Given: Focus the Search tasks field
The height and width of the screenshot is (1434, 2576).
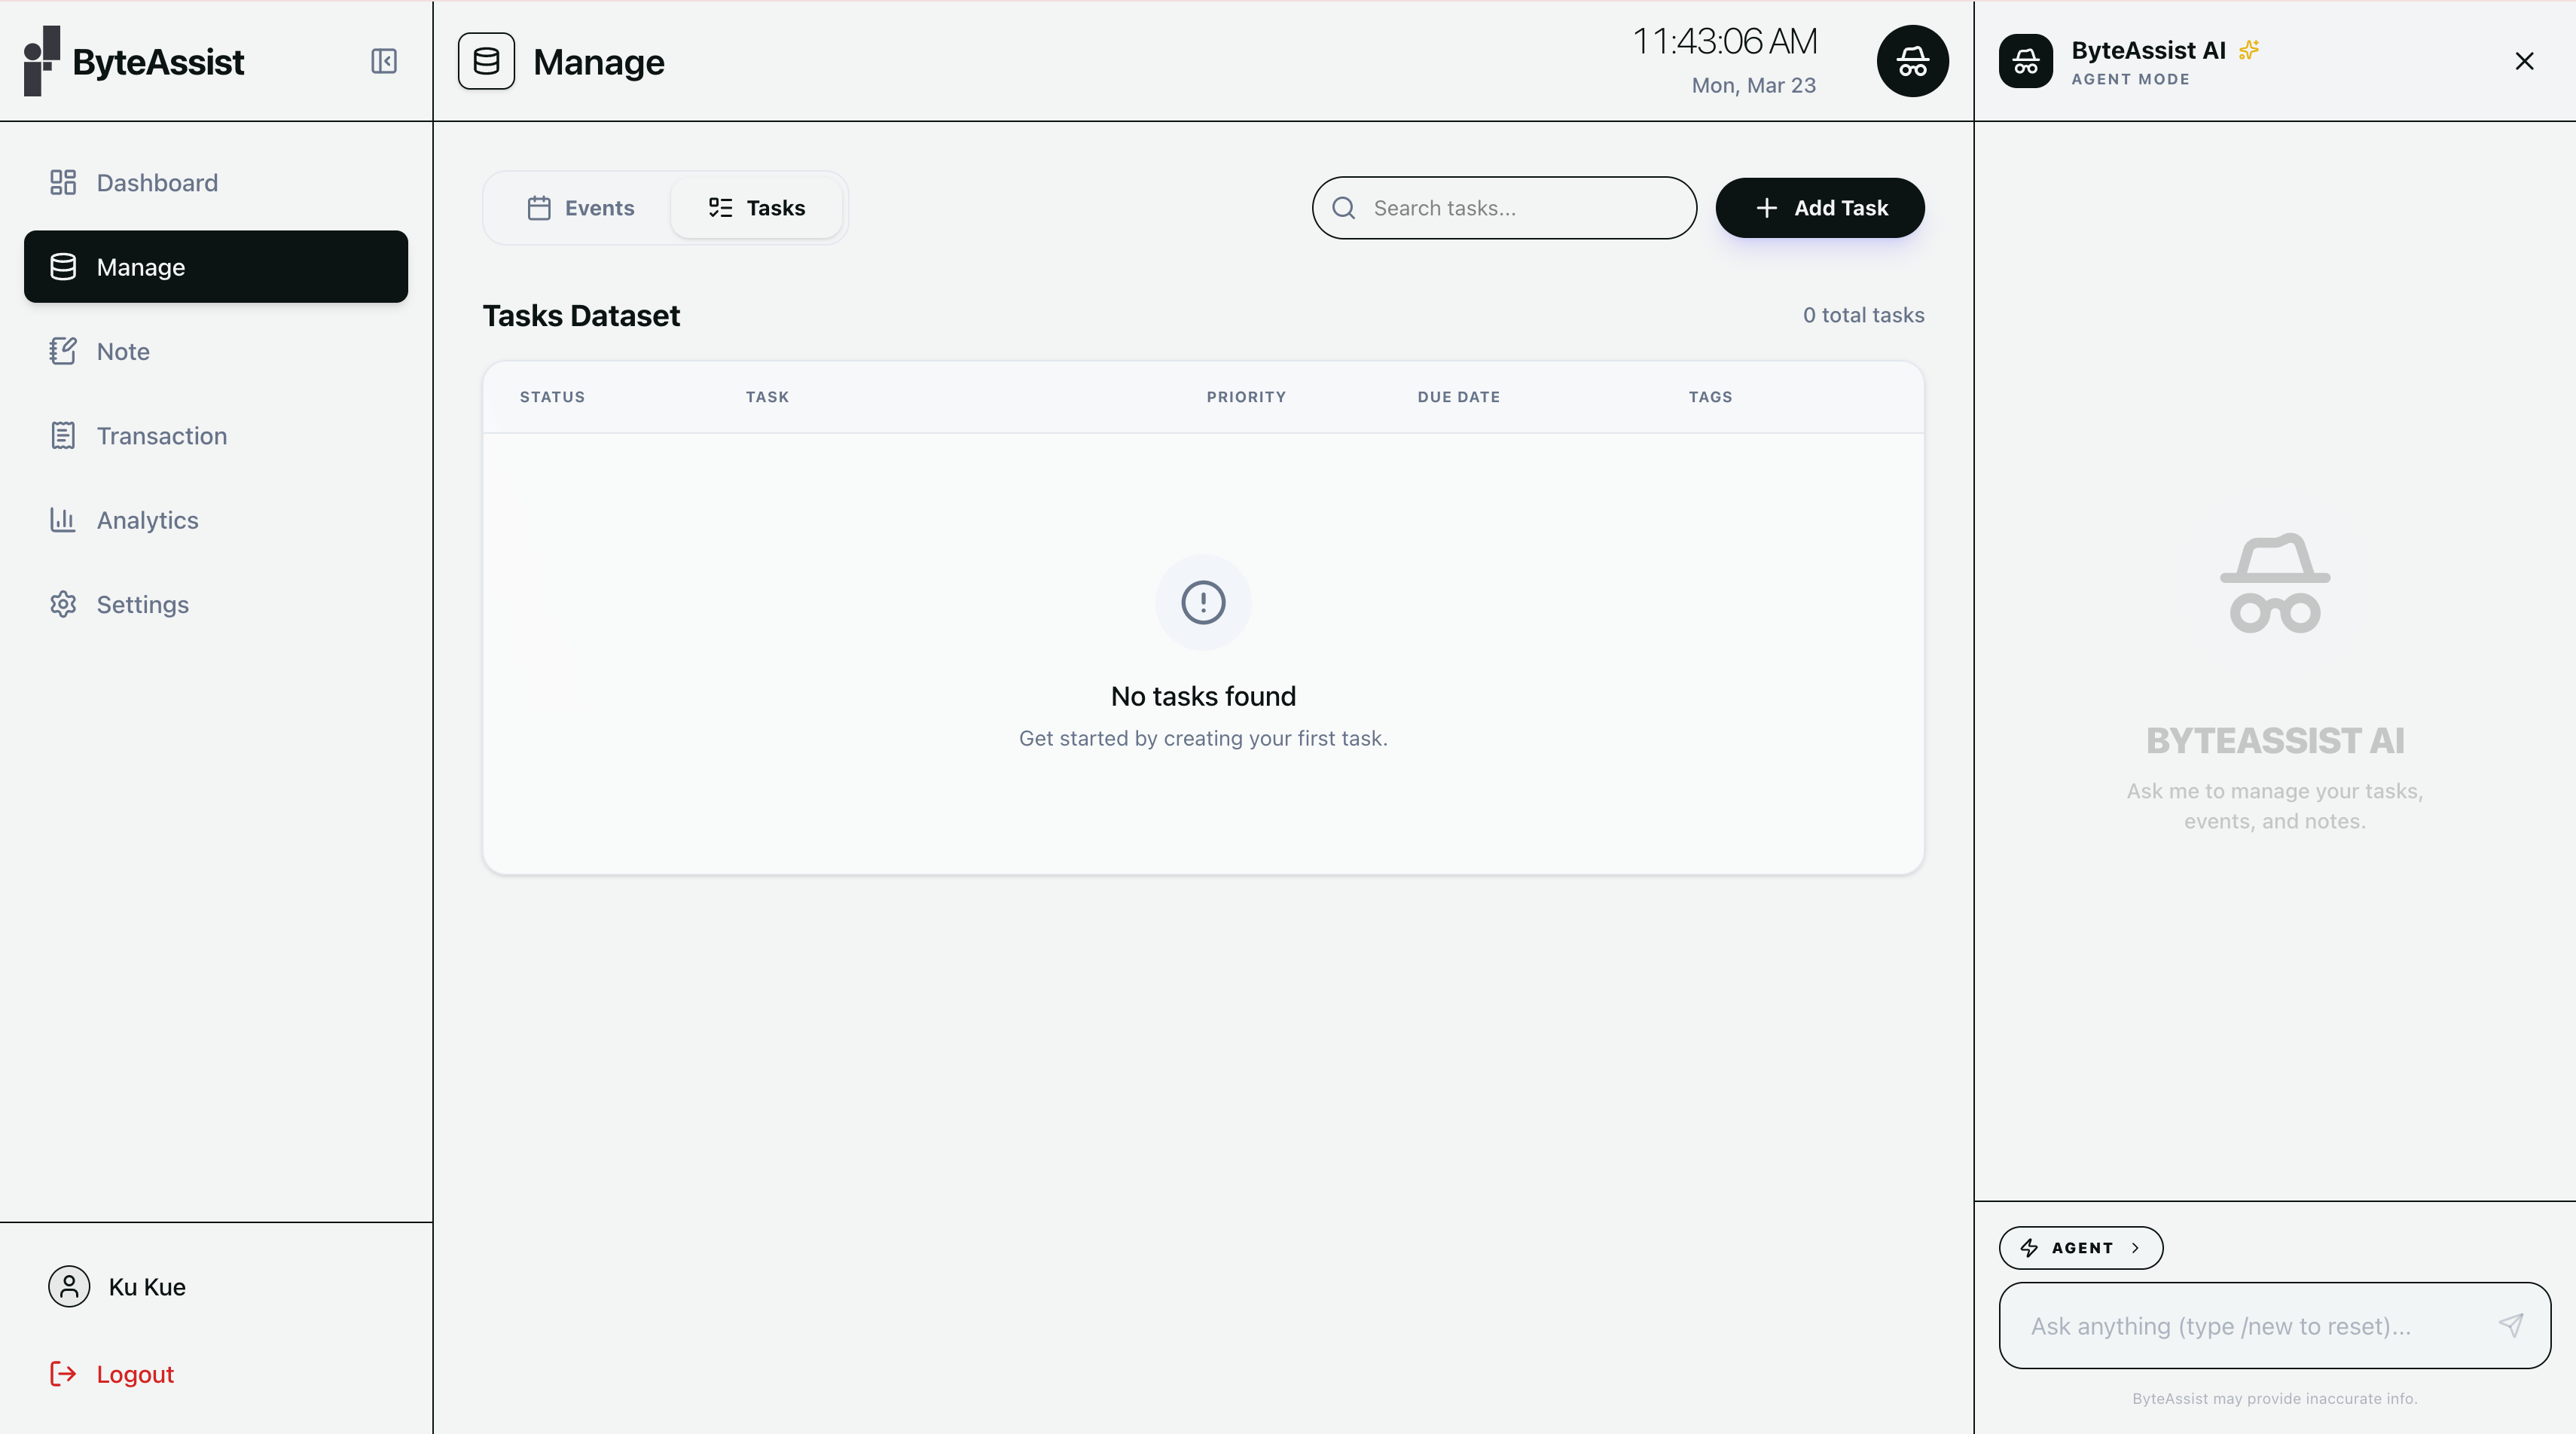Looking at the screenshot, I should point(1504,208).
